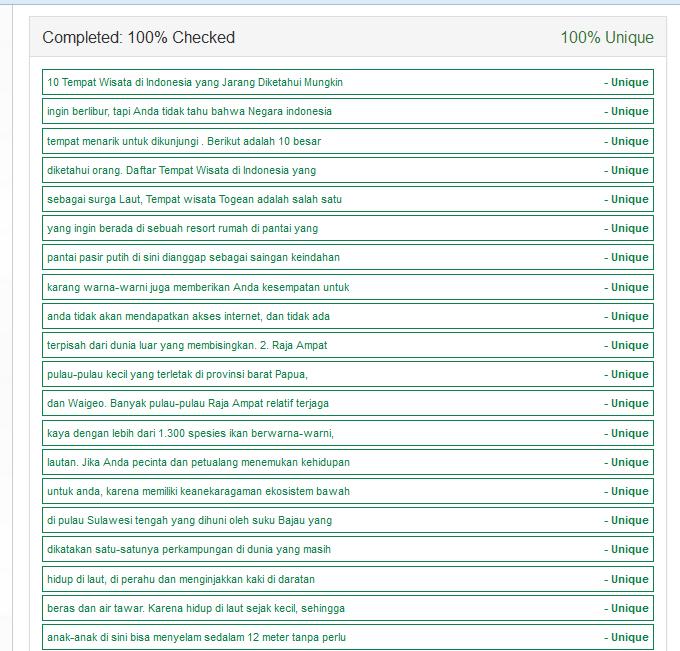Viewport: 680px width, 651px height.
Task: Open the row mentioning "2. Raja Ampat"
Action: tap(187, 345)
